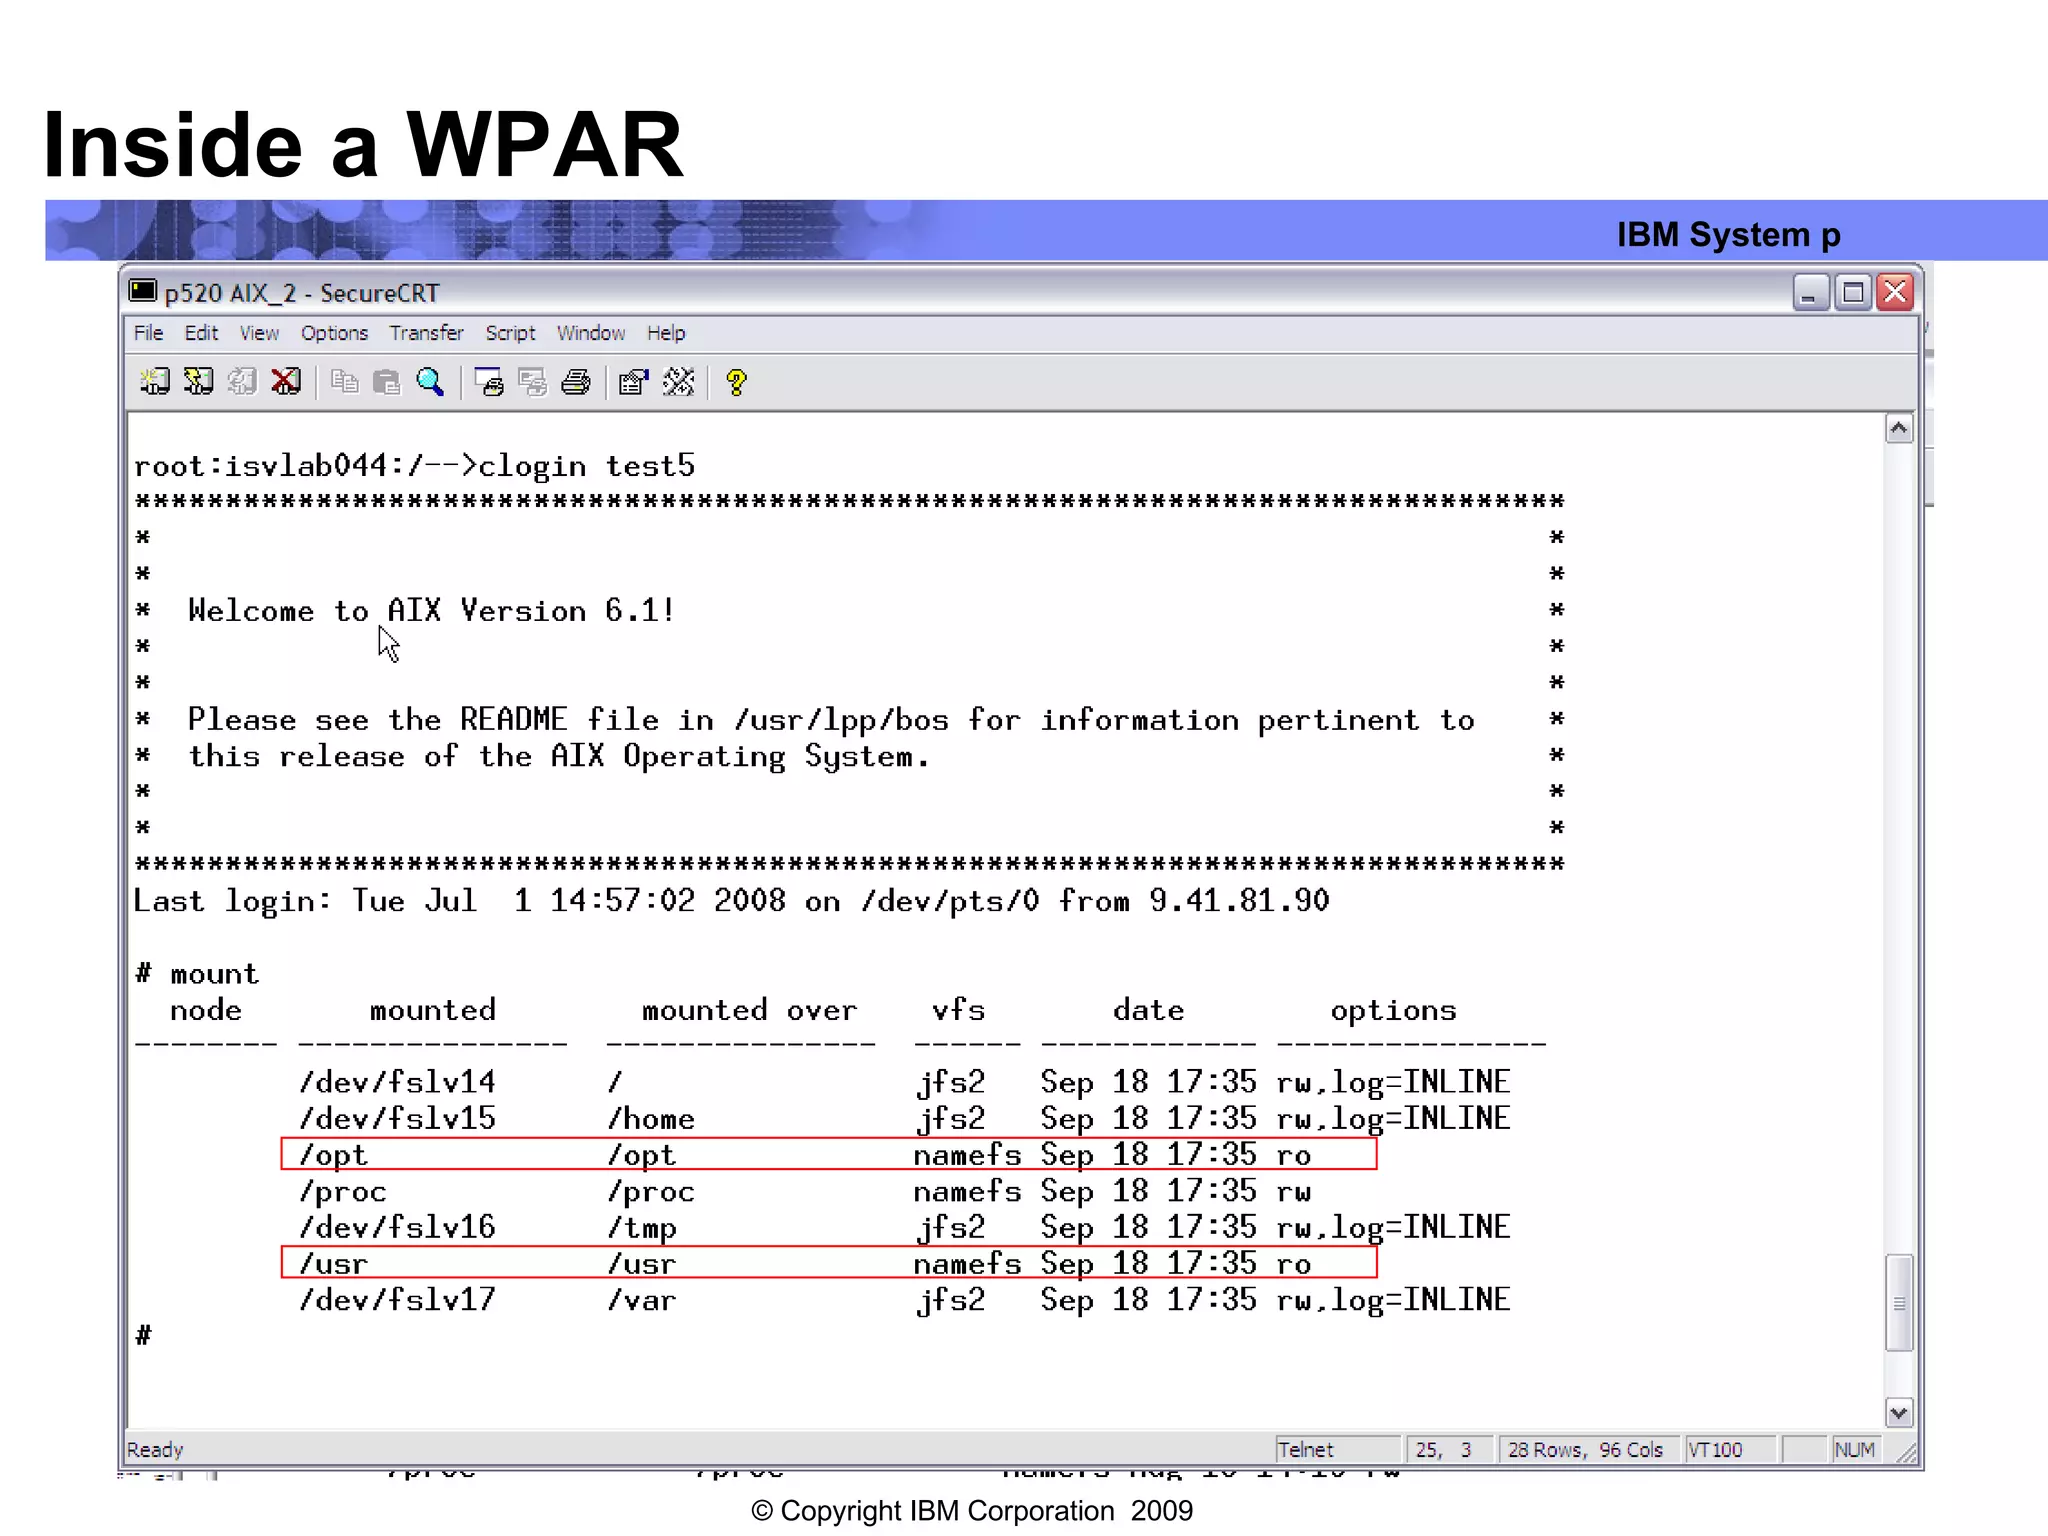Click '/var' mounted over entry
The width and height of the screenshot is (2048, 1536).
(642, 1300)
